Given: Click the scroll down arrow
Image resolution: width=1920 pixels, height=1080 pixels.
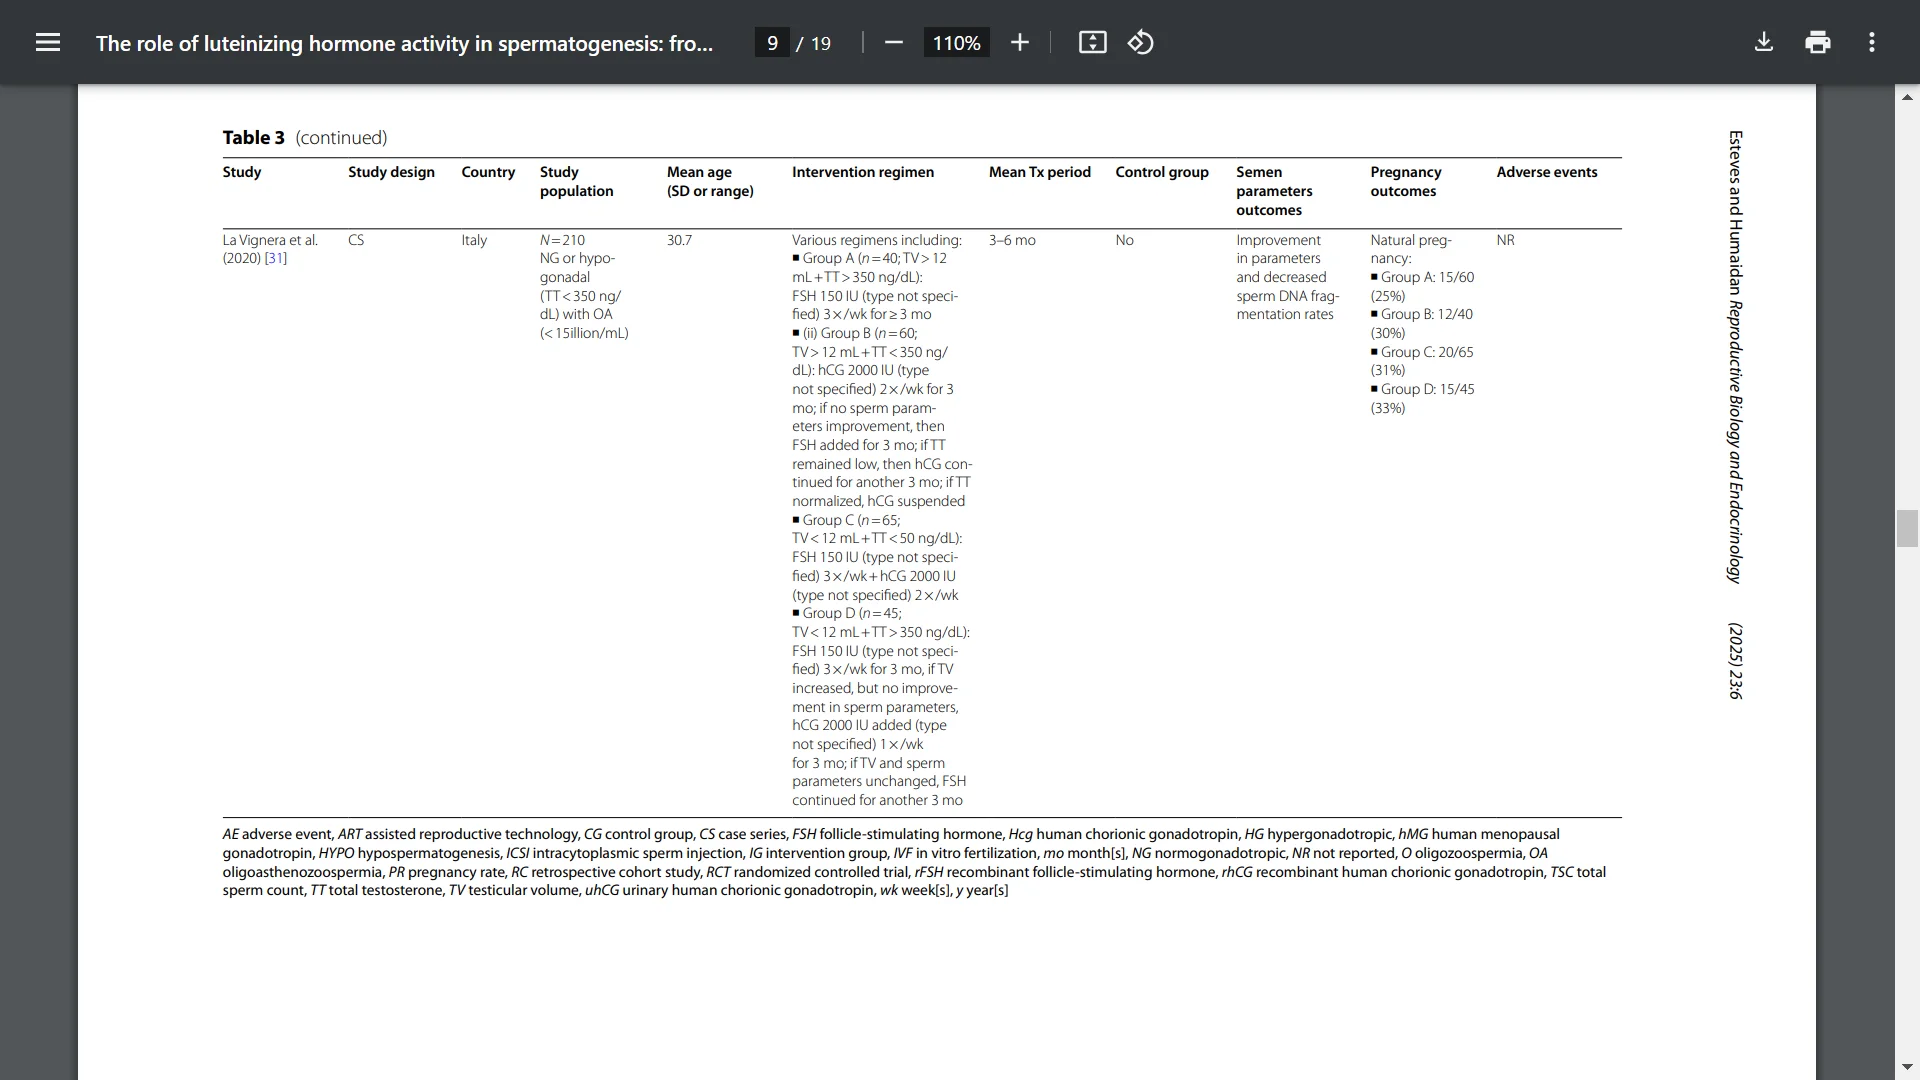Looking at the screenshot, I should point(1907,1068).
